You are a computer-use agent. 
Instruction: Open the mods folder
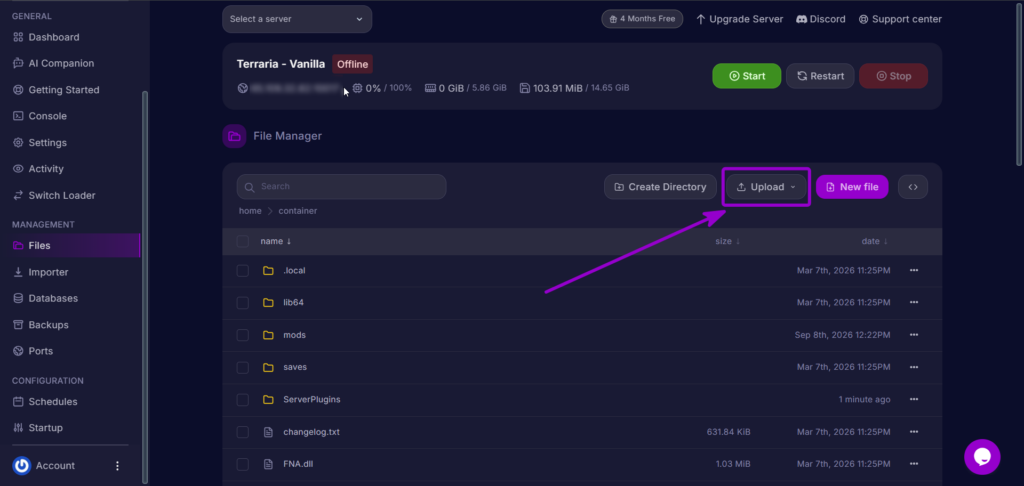click(x=295, y=335)
